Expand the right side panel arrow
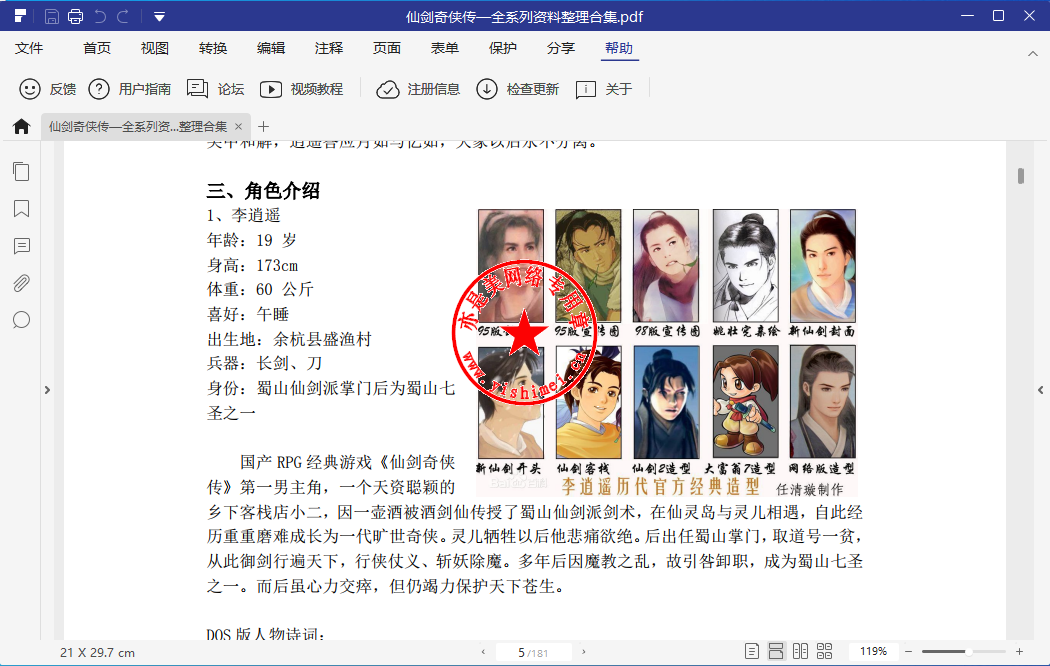 coord(1041,390)
